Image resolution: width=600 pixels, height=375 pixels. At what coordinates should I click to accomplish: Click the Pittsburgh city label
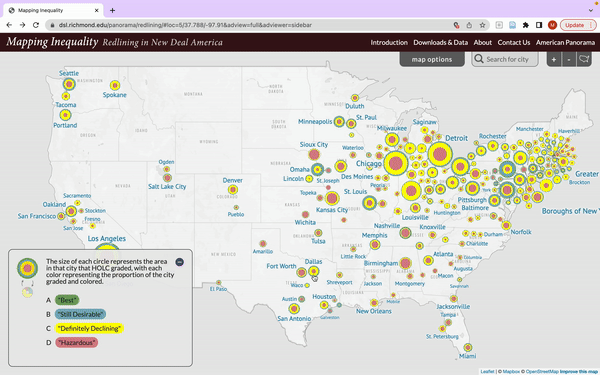(x=472, y=200)
